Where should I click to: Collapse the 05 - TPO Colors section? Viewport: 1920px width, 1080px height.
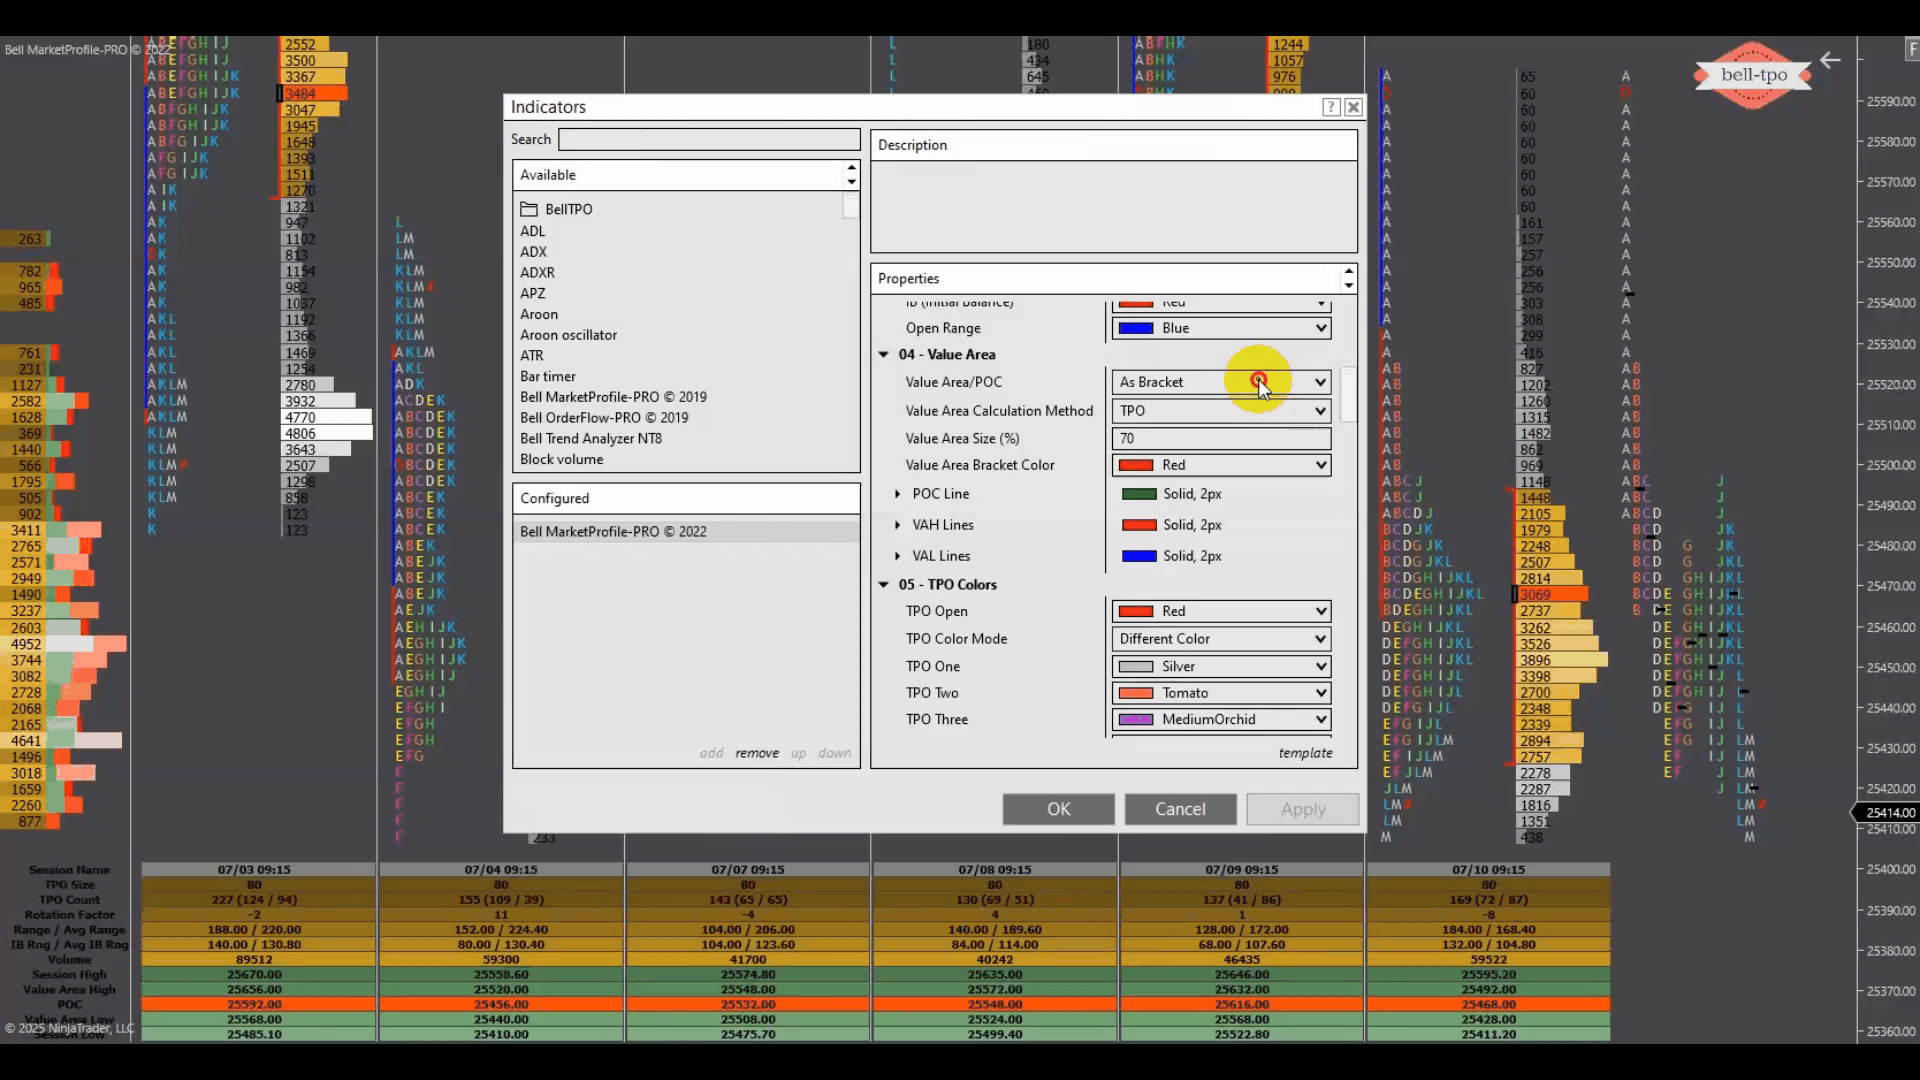(x=884, y=584)
